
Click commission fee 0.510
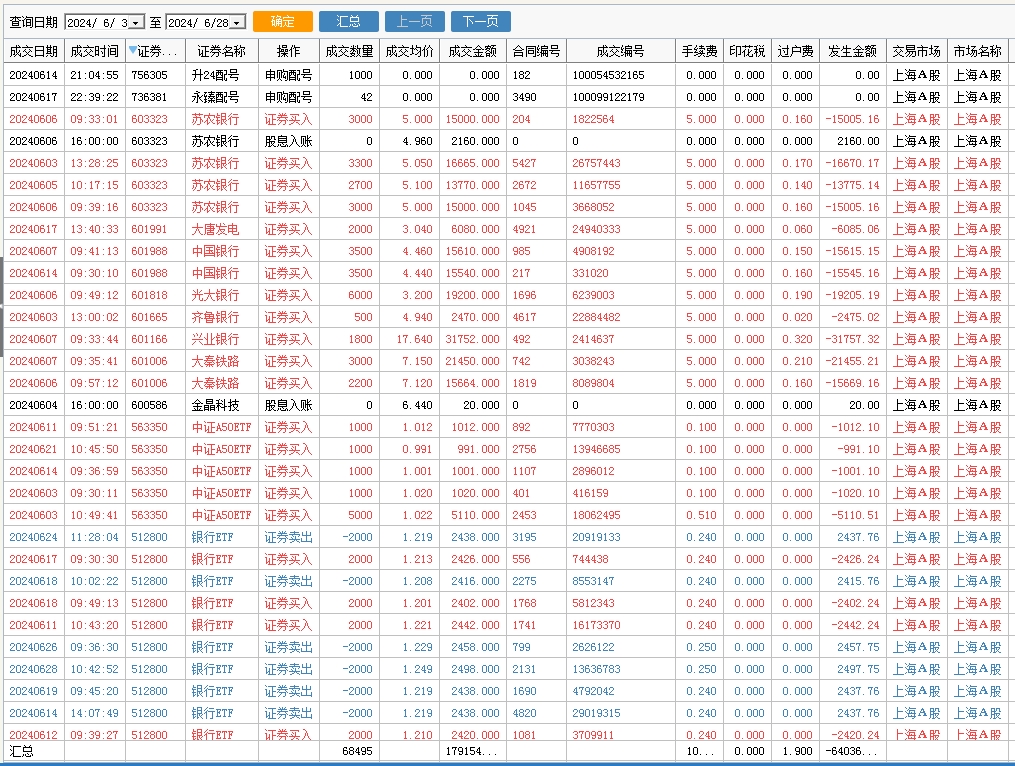coord(701,515)
